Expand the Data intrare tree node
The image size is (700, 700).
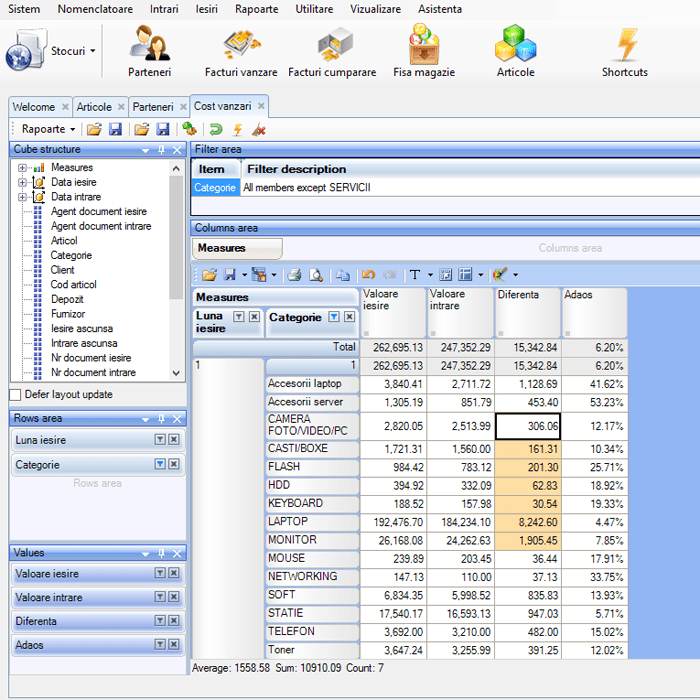(x=22, y=197)
